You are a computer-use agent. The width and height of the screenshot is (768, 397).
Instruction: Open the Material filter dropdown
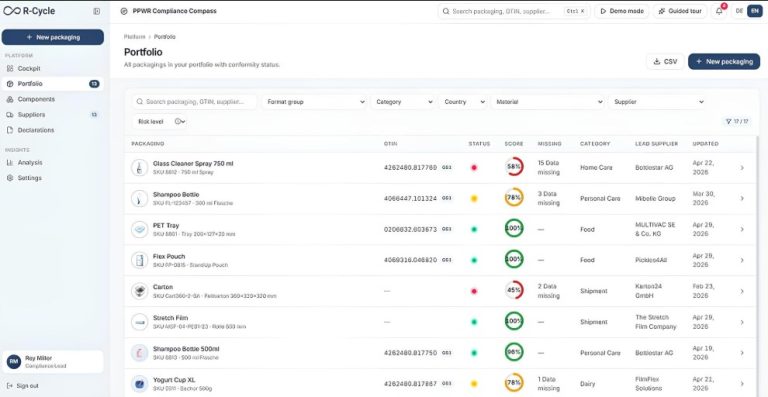548,102
